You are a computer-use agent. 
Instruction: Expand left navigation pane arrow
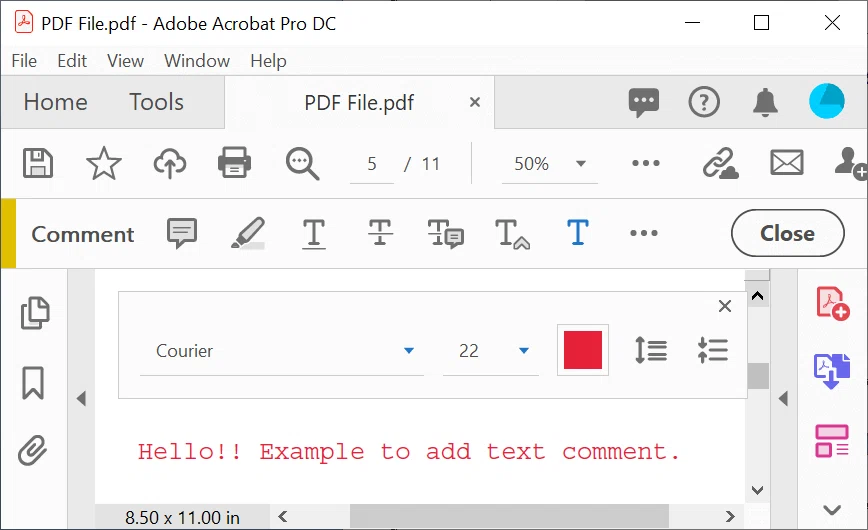[x=81, y=398]
